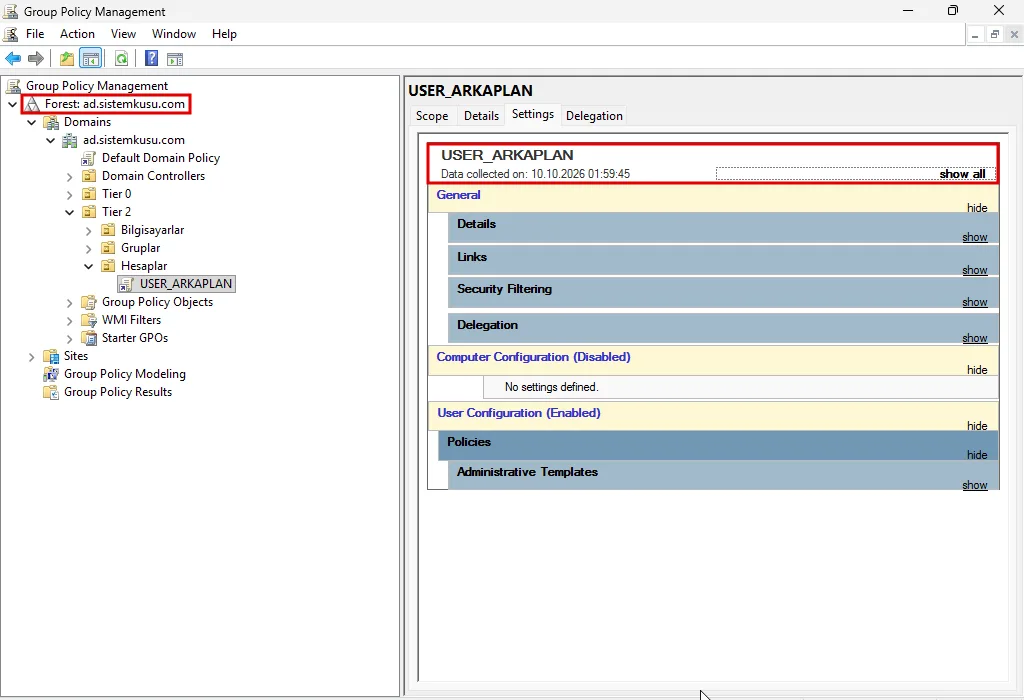Toggle the Show/Hide Action Pane icon
Screen dimensions: 1024x700
(175, 59)
